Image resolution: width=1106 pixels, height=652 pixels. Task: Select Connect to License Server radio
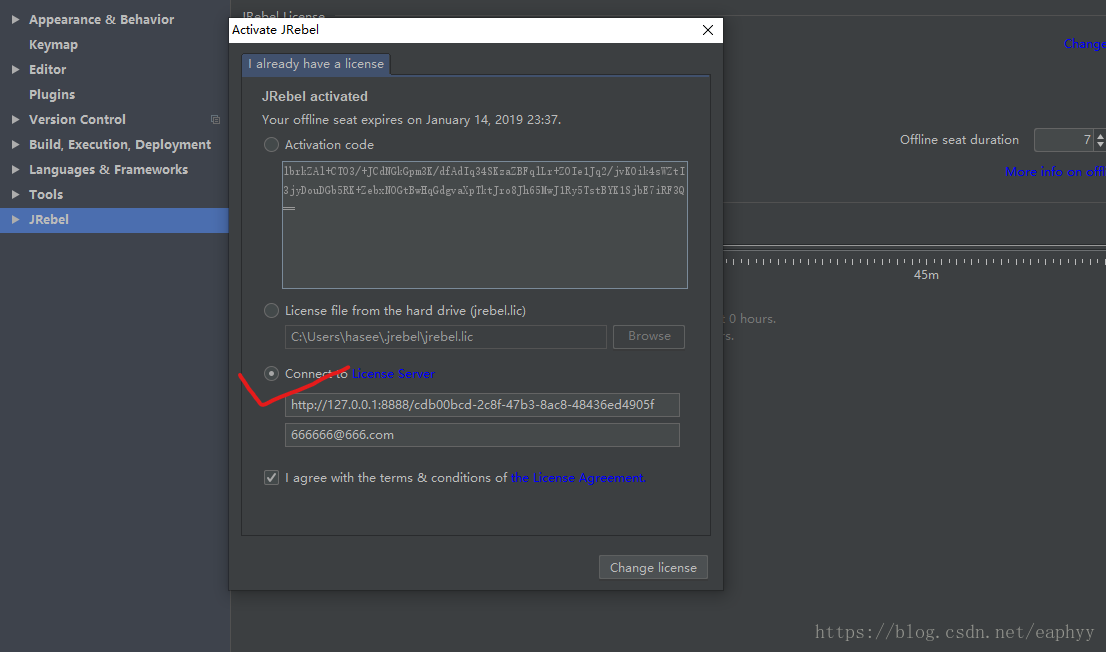(271, 374)
